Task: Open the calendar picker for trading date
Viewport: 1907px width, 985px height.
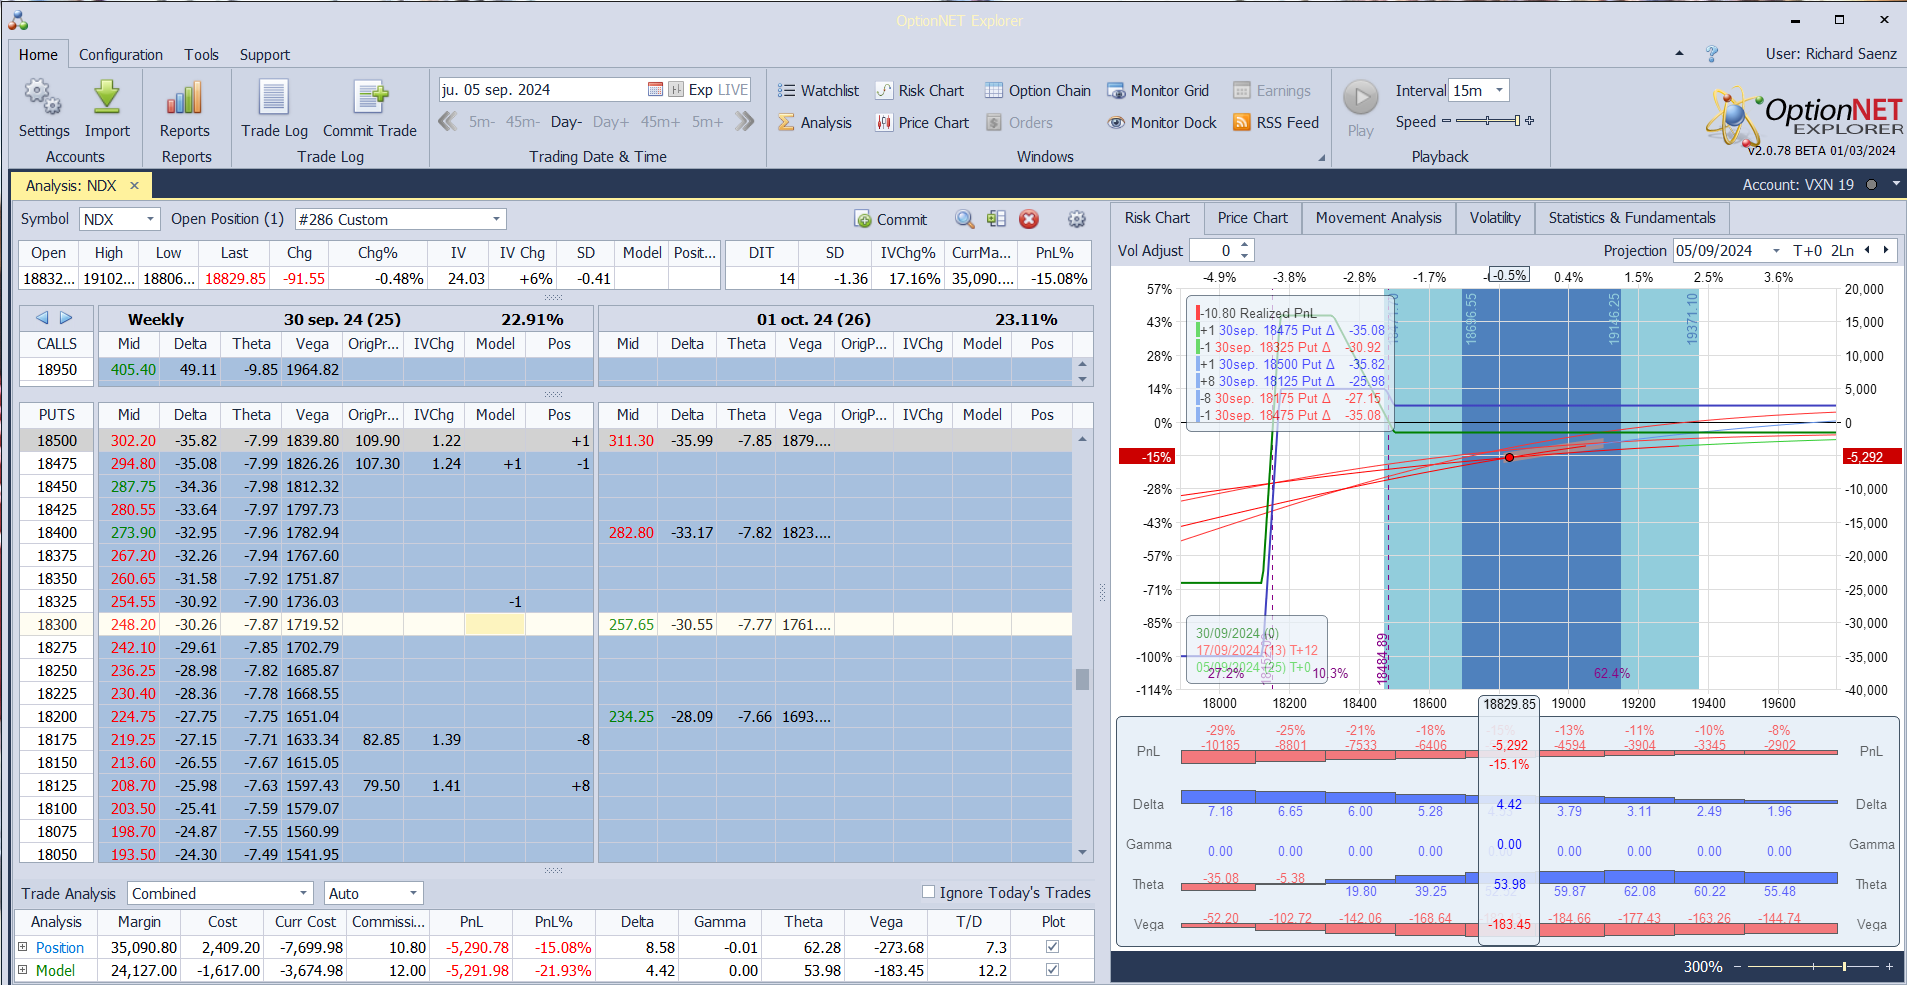Action: click(x=655, y=90)
